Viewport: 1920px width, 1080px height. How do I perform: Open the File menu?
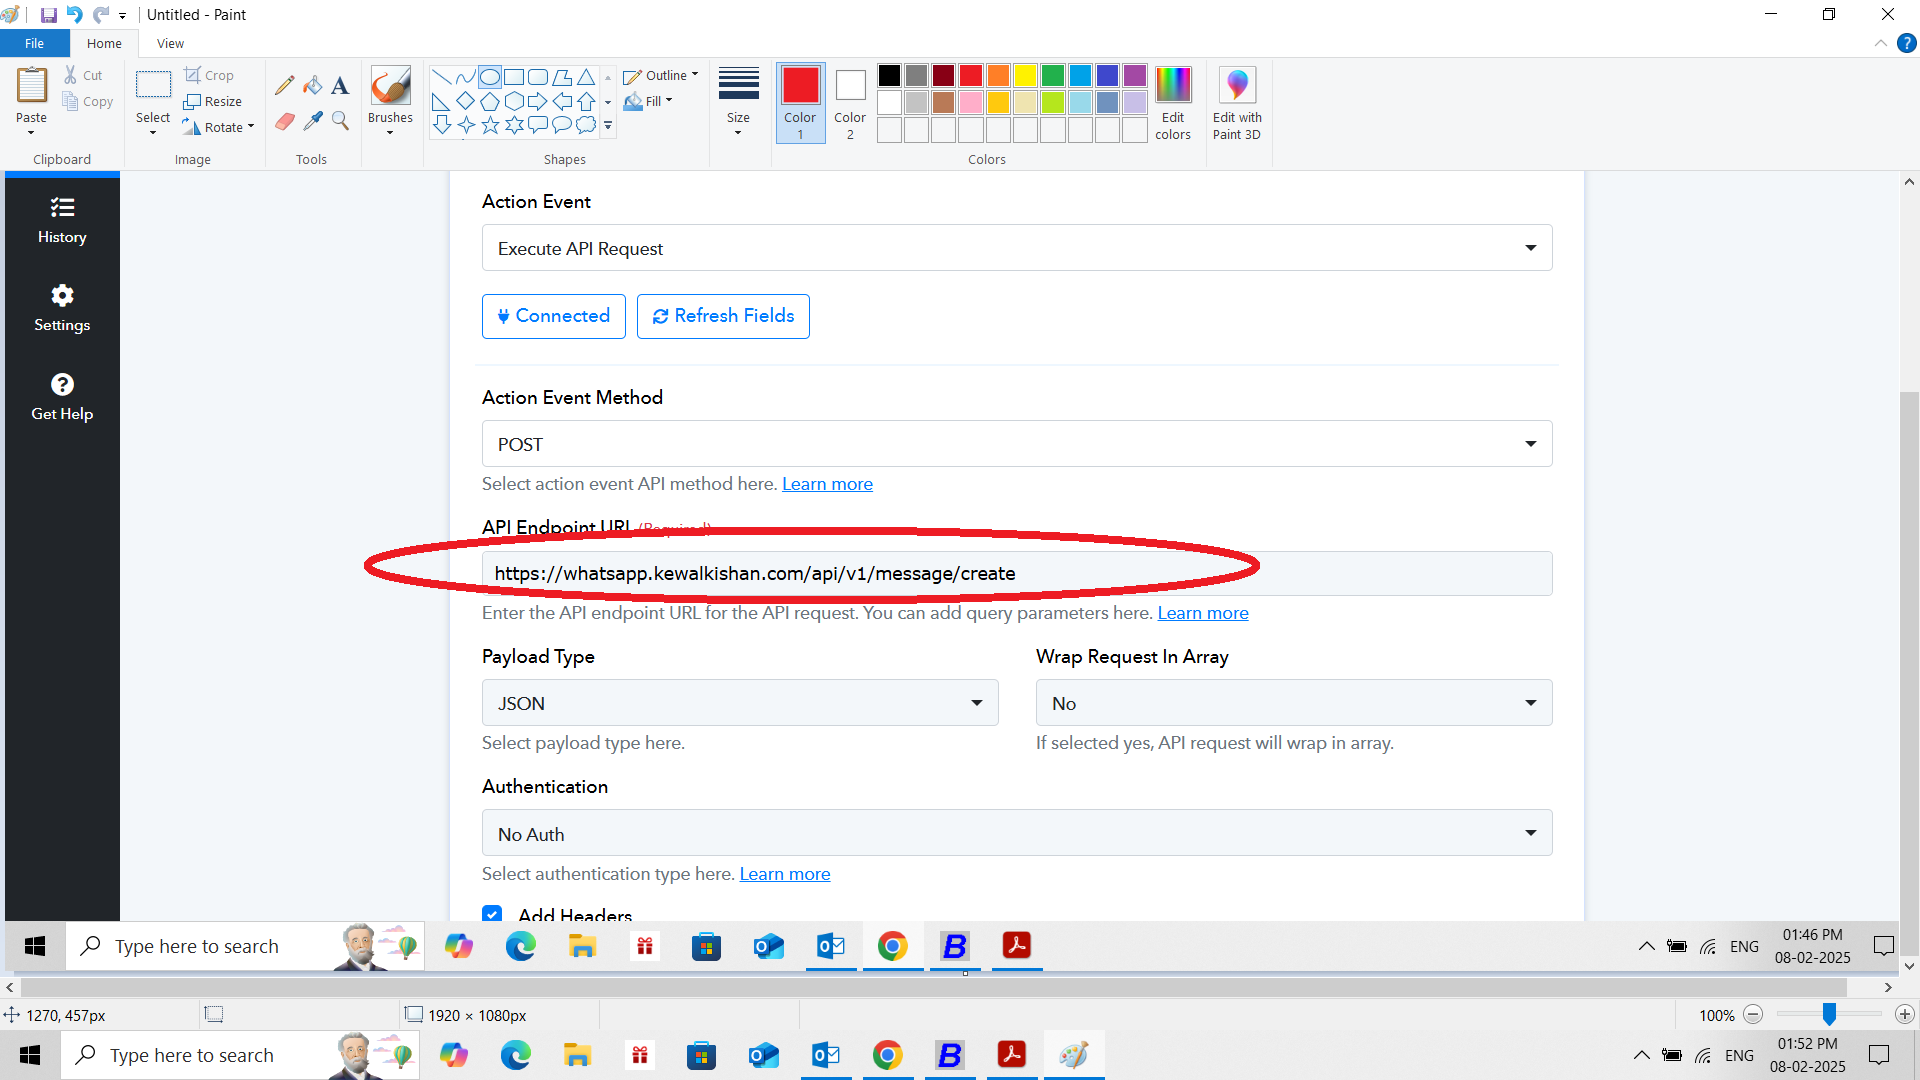click(35, 43)
